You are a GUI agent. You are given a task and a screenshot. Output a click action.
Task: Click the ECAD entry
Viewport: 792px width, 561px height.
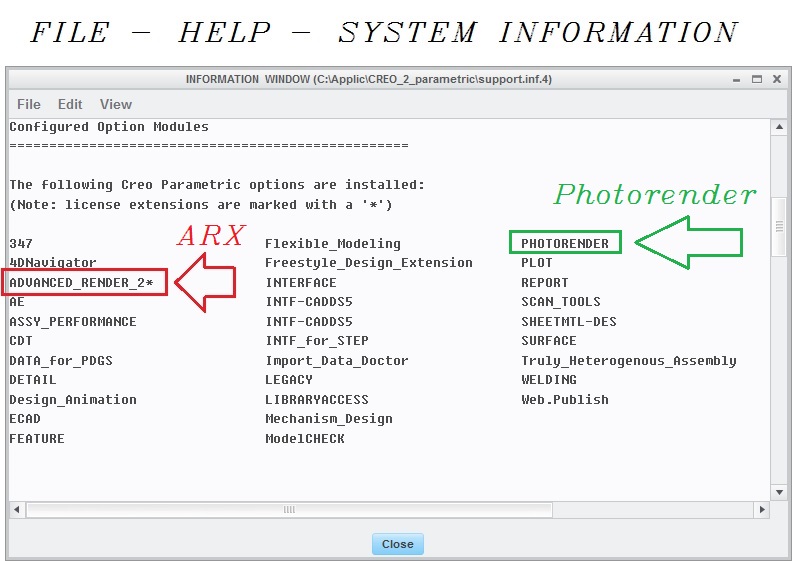pyautogui.click(x=25, y=419)
